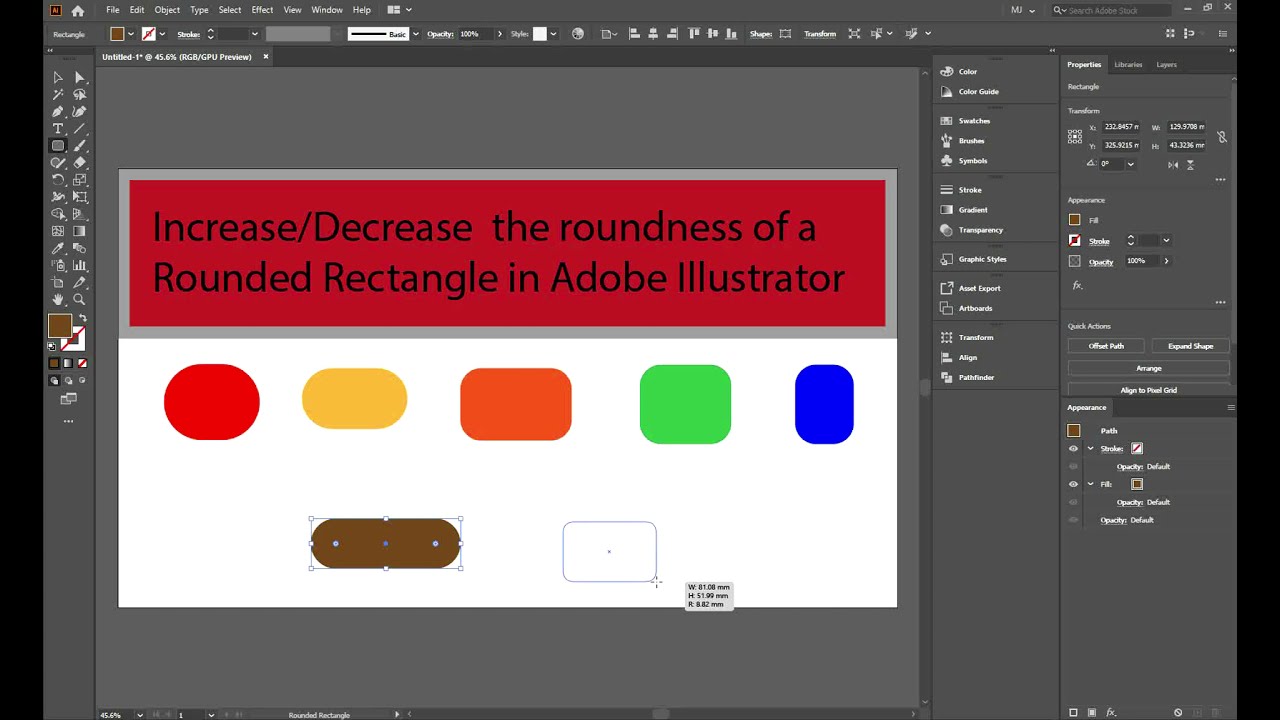Image resolution: width=1280 pixels, height=720 pixels.
Task: Collapse the Stroke row in Appearance
Action: coord(1090,449)
